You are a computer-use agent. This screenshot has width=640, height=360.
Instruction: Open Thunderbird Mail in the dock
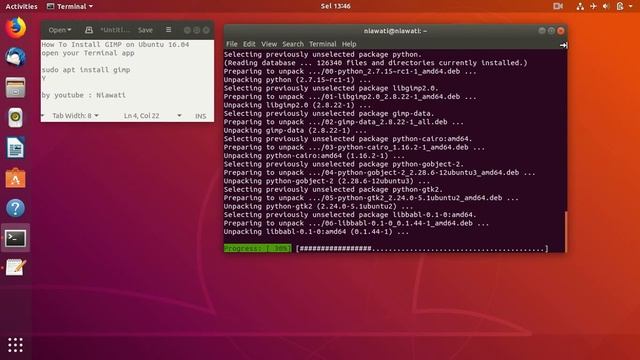[x=16, y=57]
